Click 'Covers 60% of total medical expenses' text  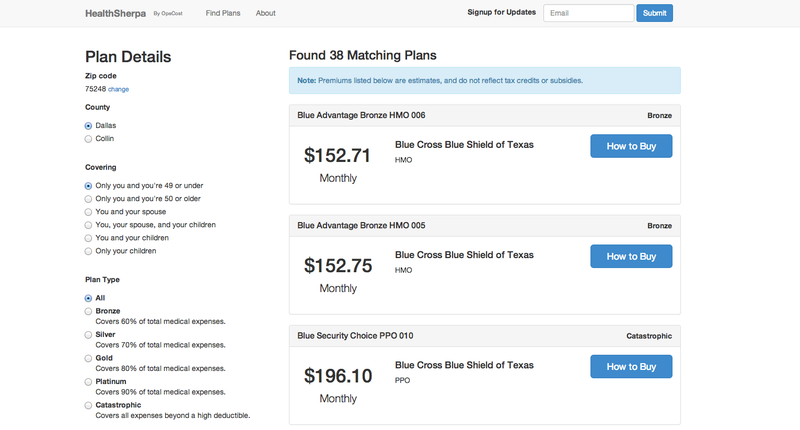[160, 321]
